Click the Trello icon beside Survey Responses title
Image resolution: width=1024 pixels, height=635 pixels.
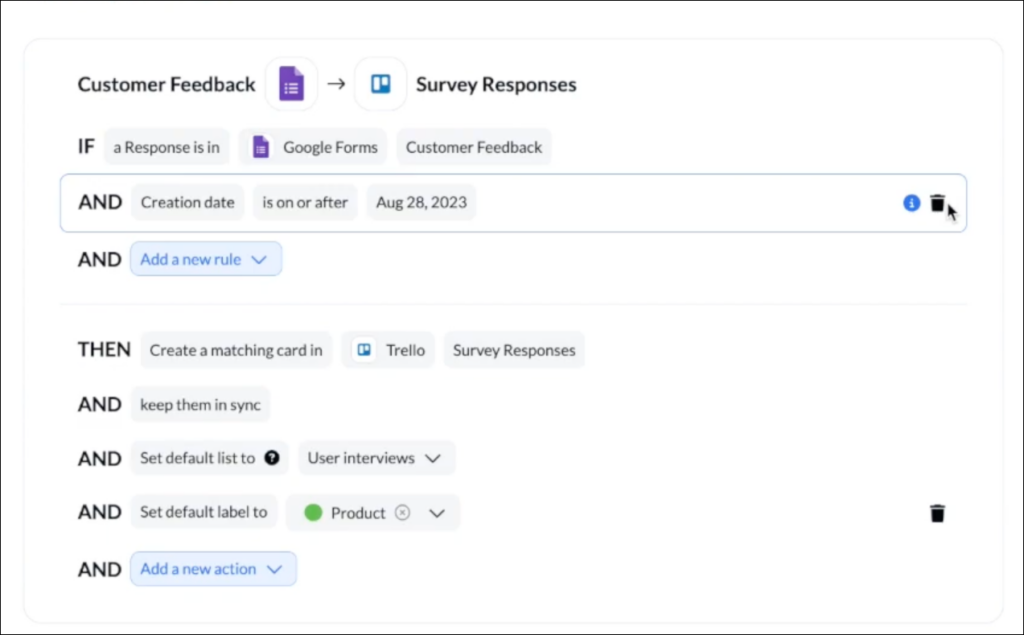tap(380, 84)
